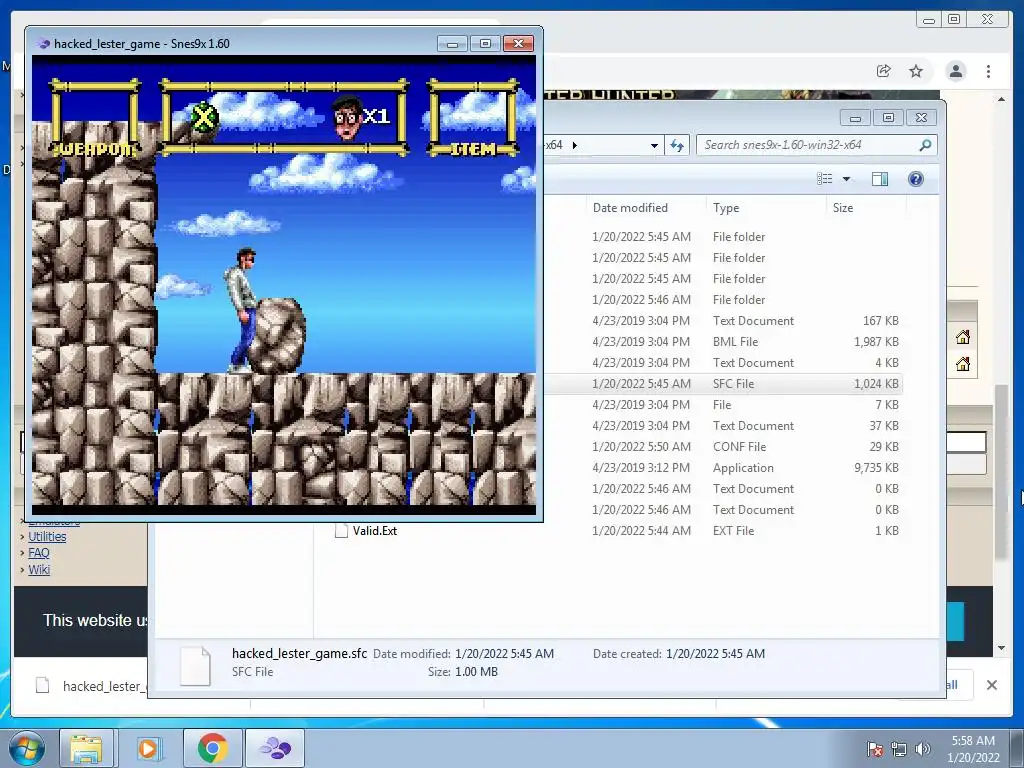This screenshot has height=768, width=1024.
Task: Open the volume speaker tray icon
Action: point(922,748)
